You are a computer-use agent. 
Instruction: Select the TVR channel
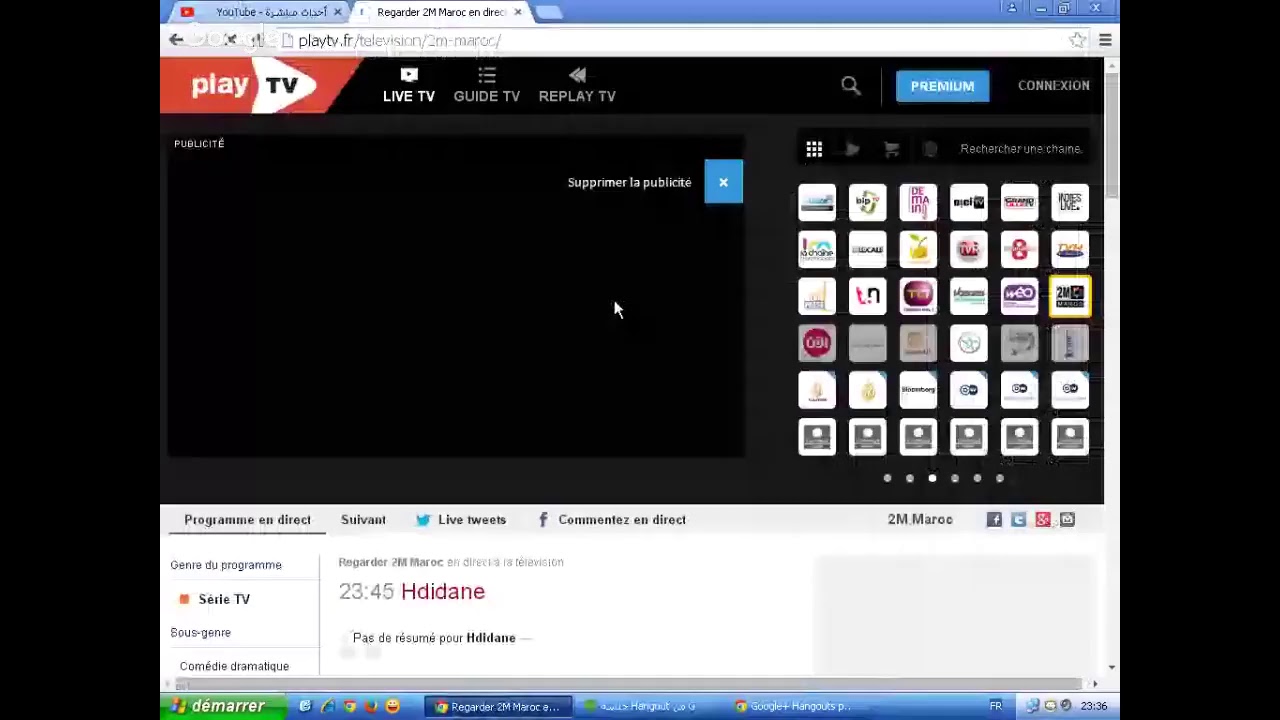point(969,249)
